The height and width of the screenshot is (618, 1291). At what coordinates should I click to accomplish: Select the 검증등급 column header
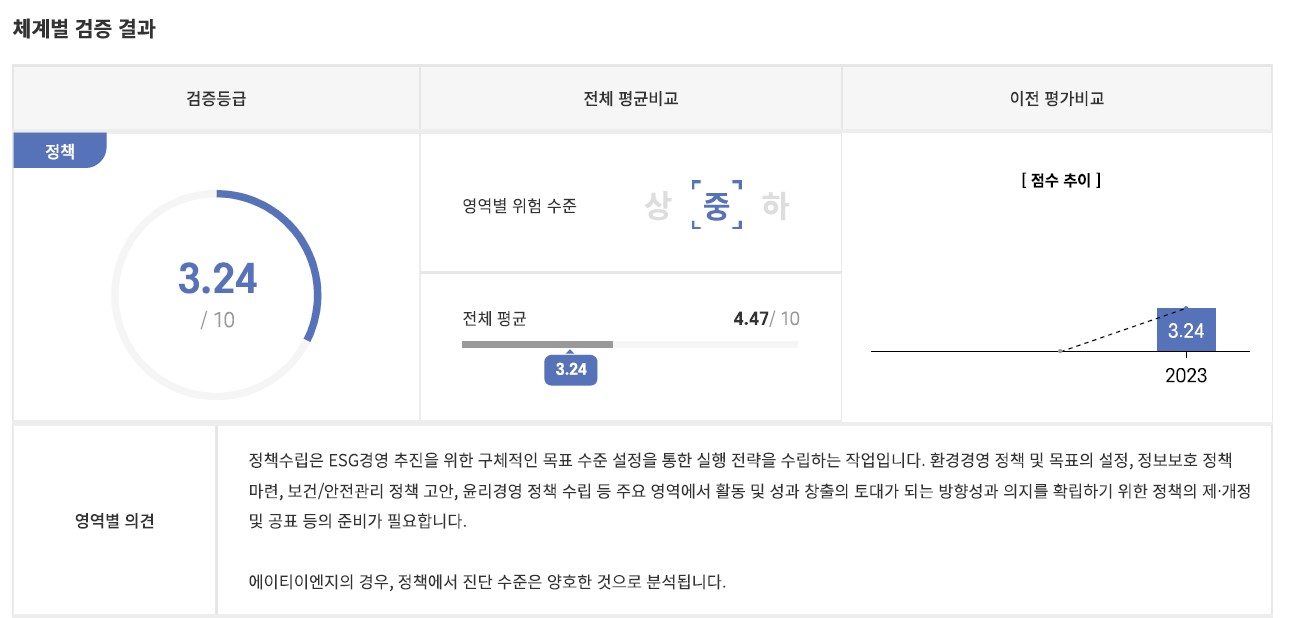216,99
